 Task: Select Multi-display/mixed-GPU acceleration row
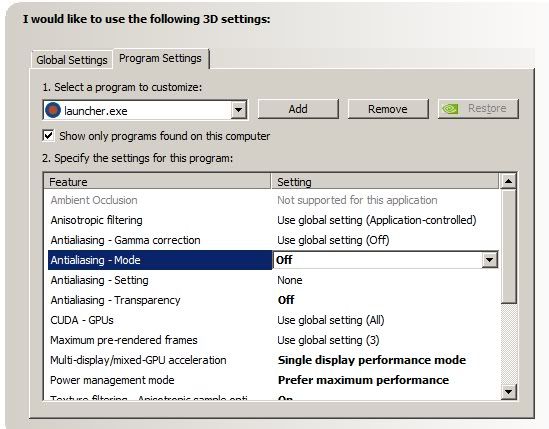(x=271, y=360)
